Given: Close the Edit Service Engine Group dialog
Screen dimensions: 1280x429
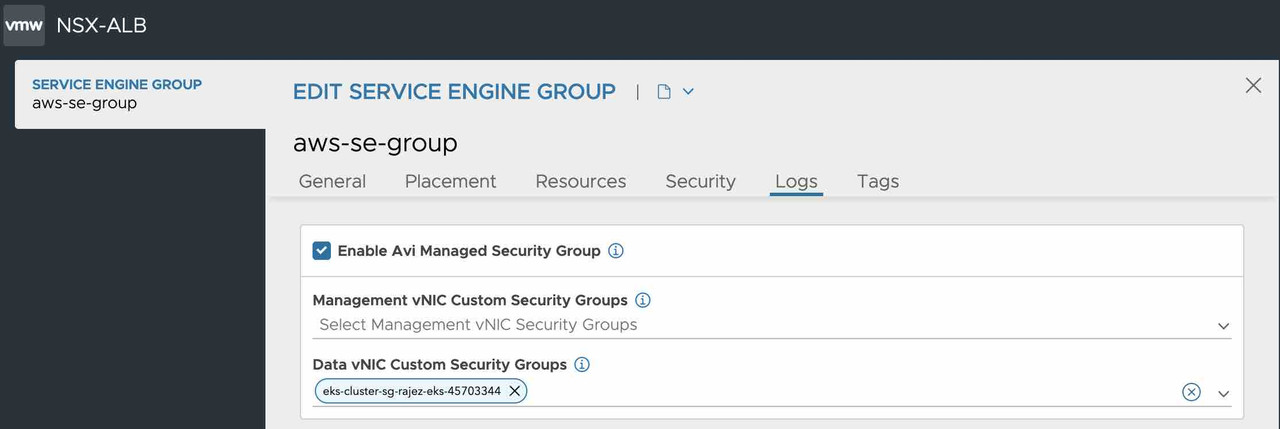Looking at the screenshot, I should [x=1253, y=86].
